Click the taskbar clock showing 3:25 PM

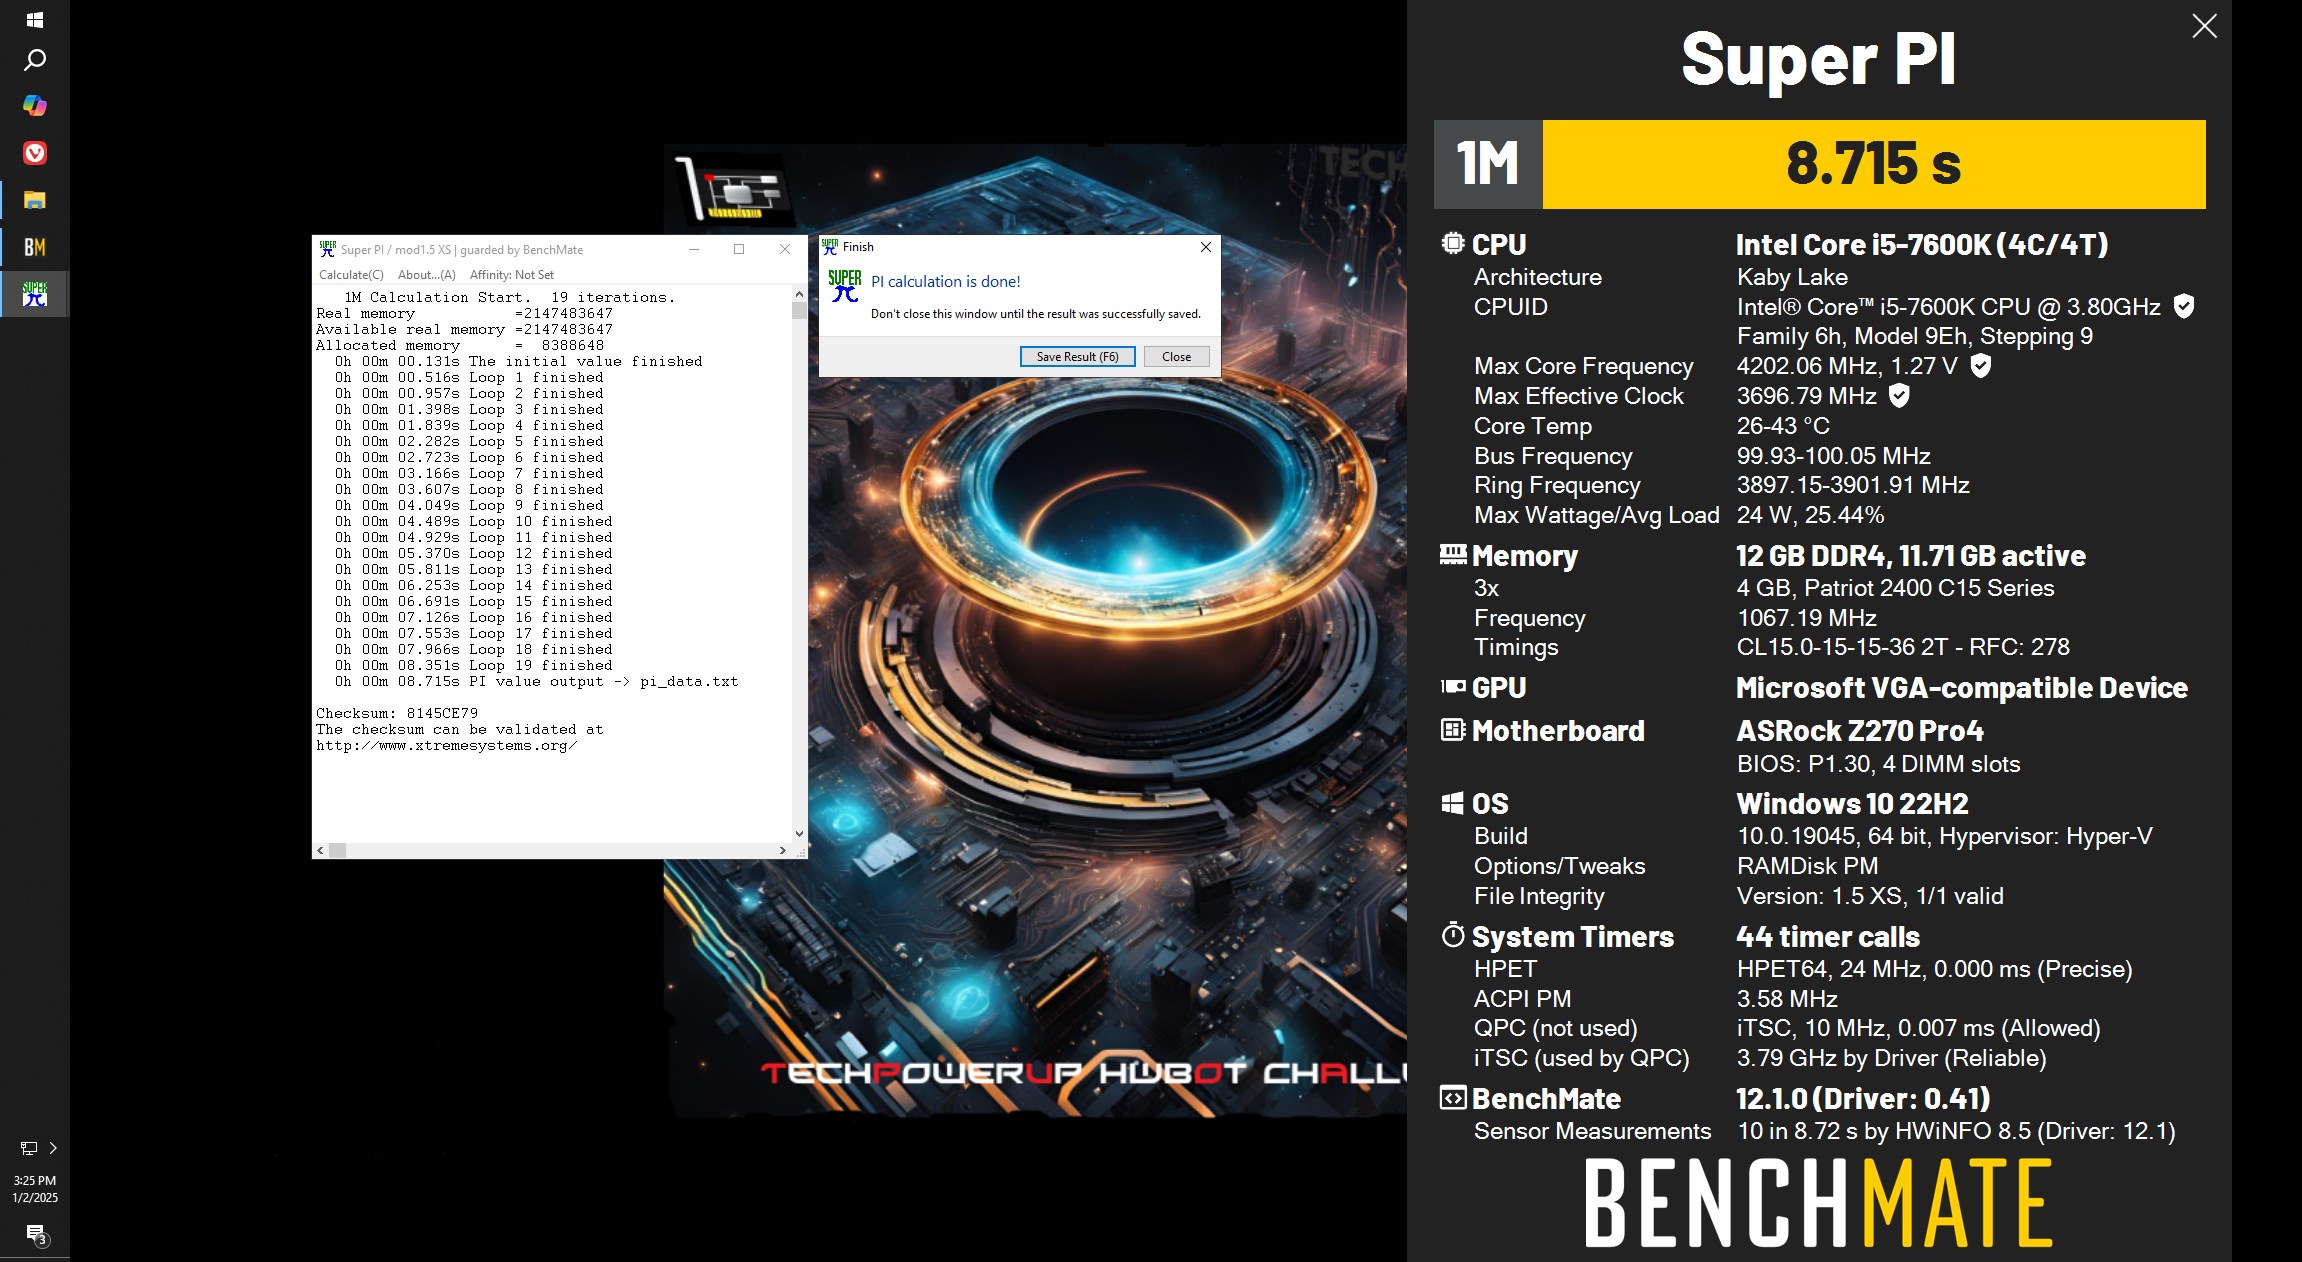(34, 1188)
